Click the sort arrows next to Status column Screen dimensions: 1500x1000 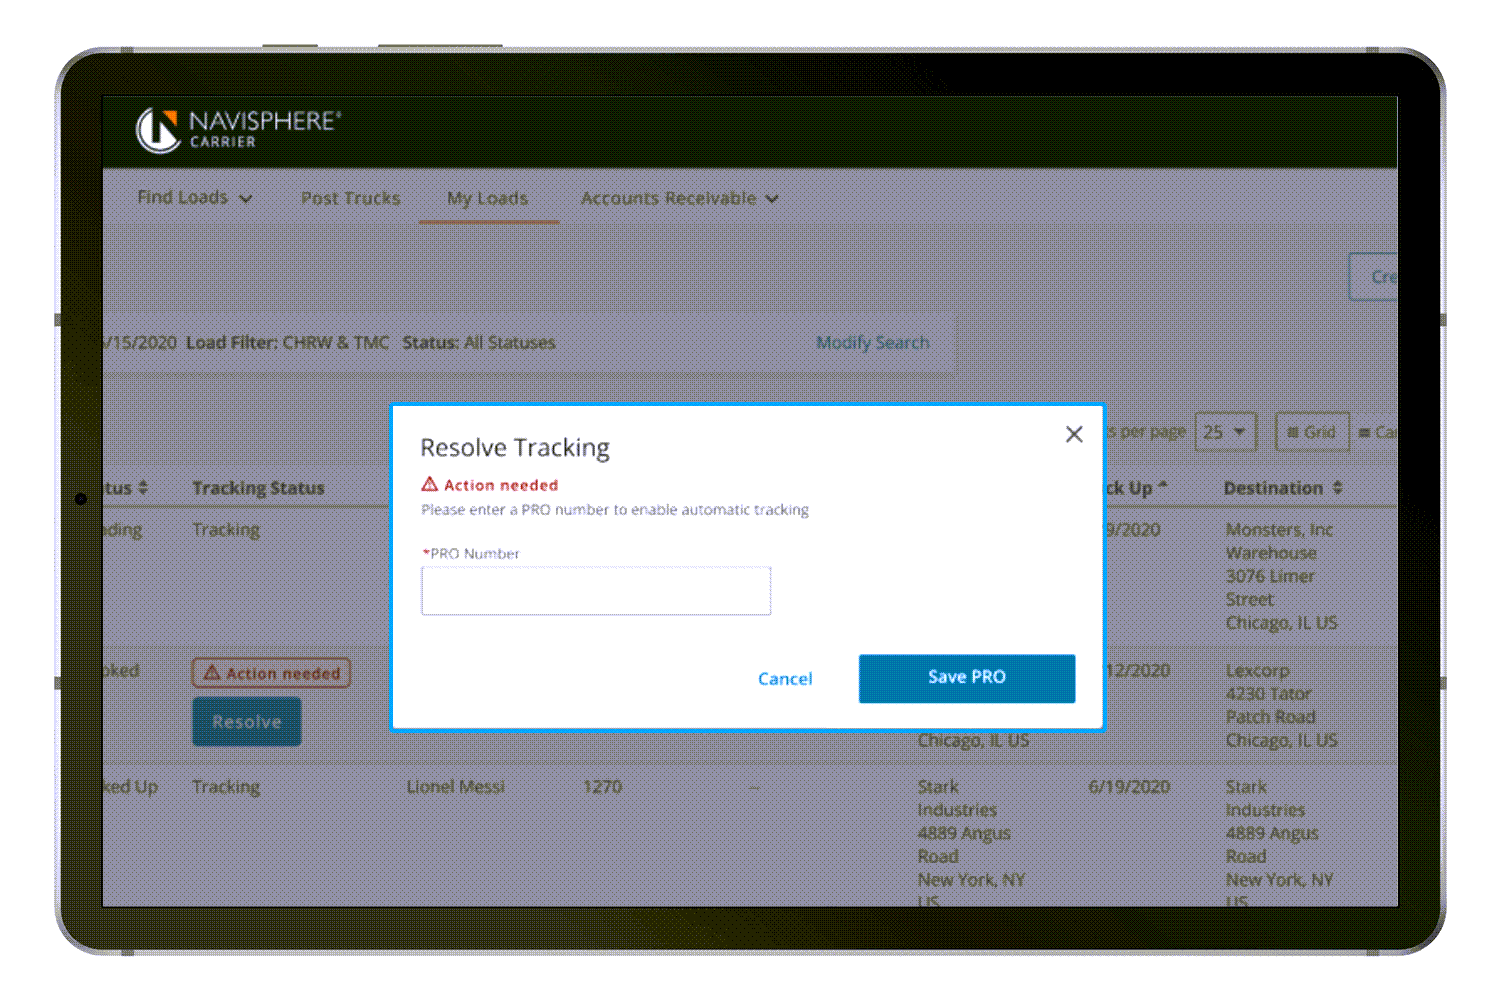coord(143,488)
